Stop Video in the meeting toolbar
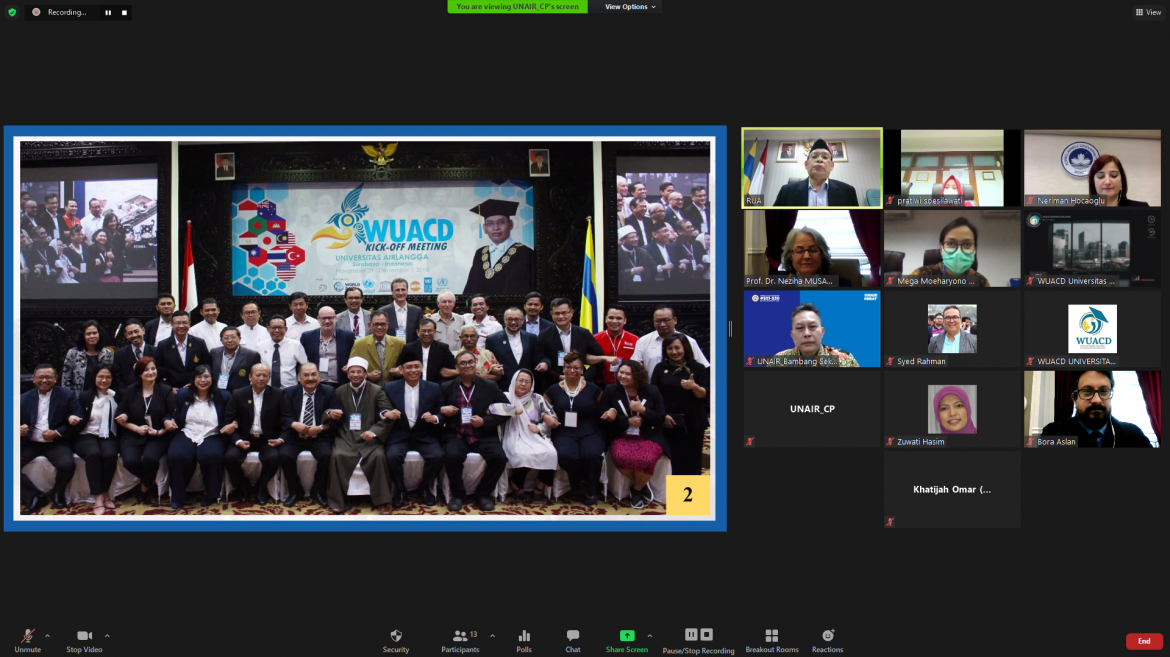This screenshot has width=1170, height=657. pyautogui.click(x=84, y=641)
